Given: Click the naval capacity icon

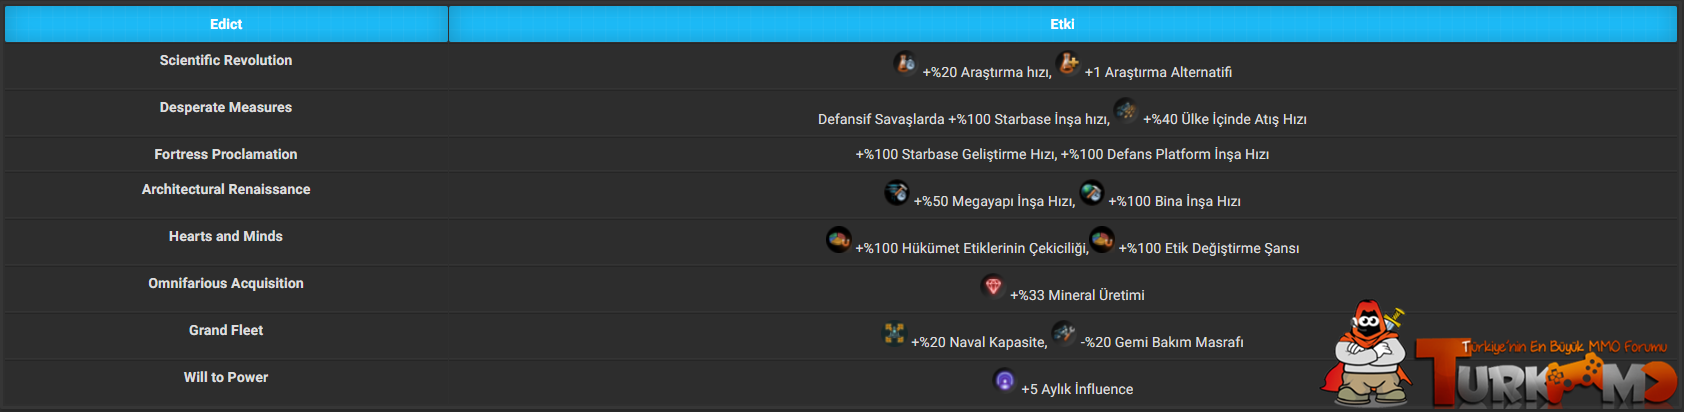Looking at the screenshot, I should (894, 333).
